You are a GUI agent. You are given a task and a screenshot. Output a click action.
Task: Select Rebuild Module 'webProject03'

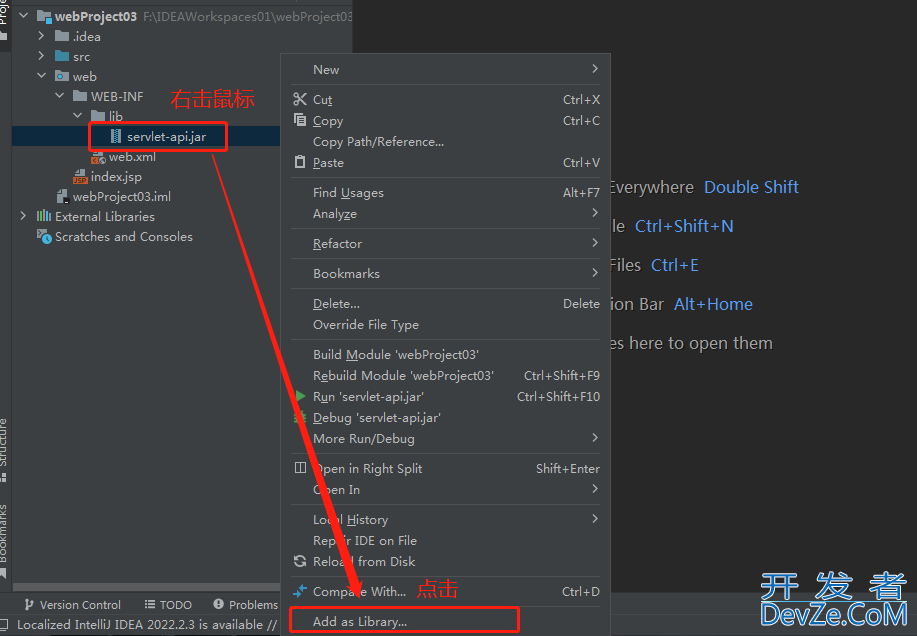[x=446, y=375]
